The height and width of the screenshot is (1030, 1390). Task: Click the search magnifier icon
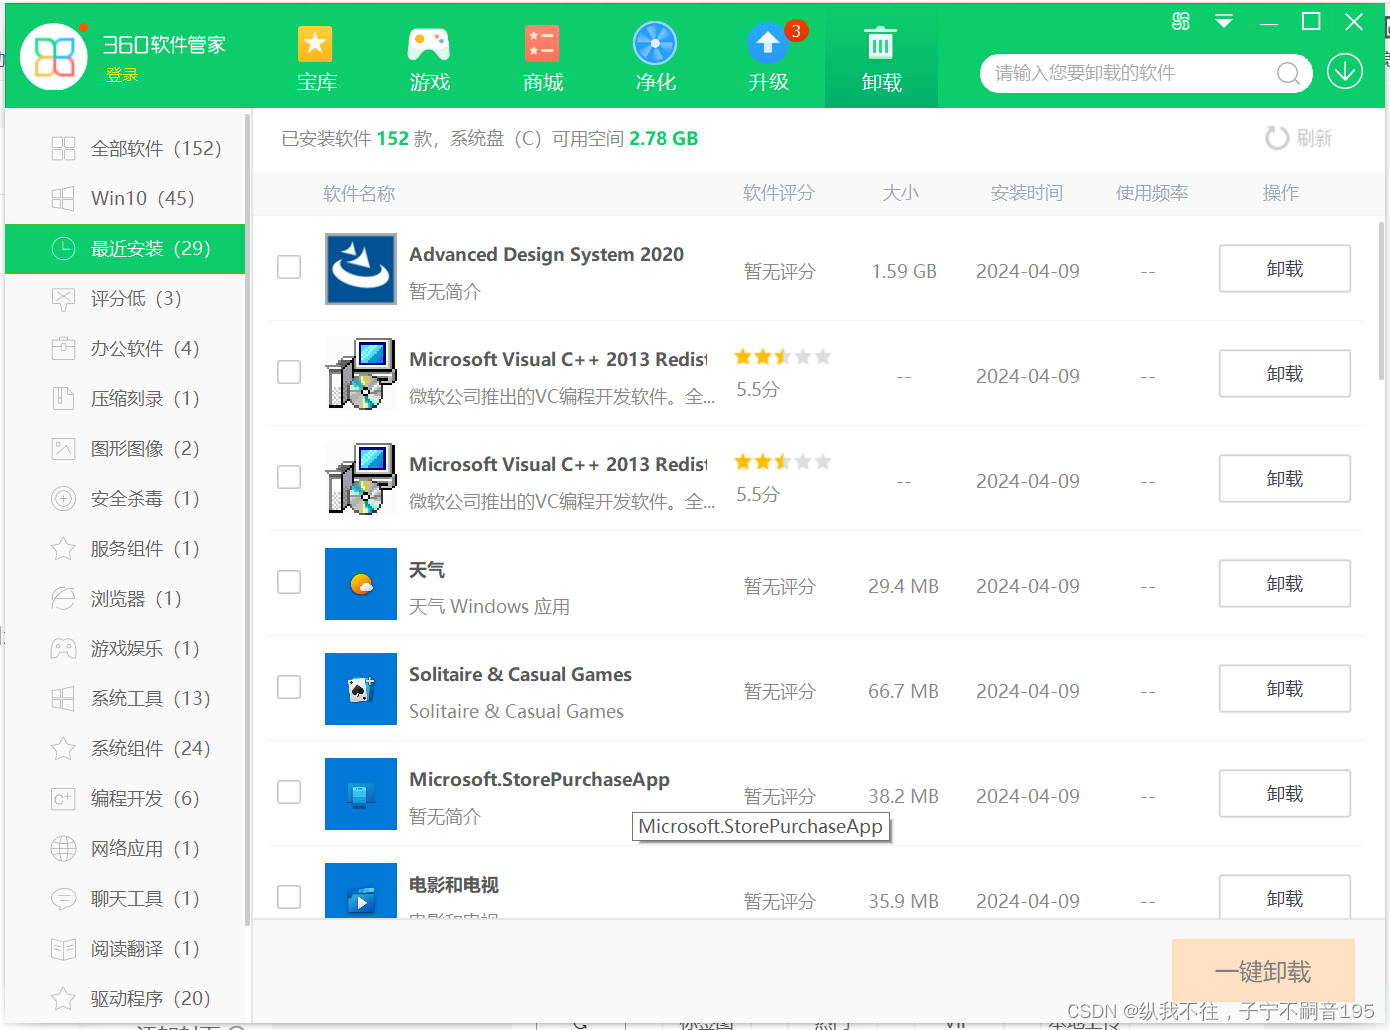pyautogui.click(x=1288, y=73)
